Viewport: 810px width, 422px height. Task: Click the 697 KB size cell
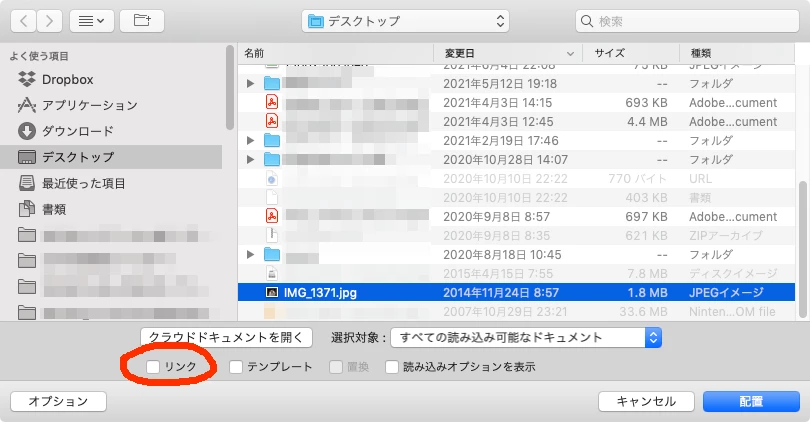[646, 217]
